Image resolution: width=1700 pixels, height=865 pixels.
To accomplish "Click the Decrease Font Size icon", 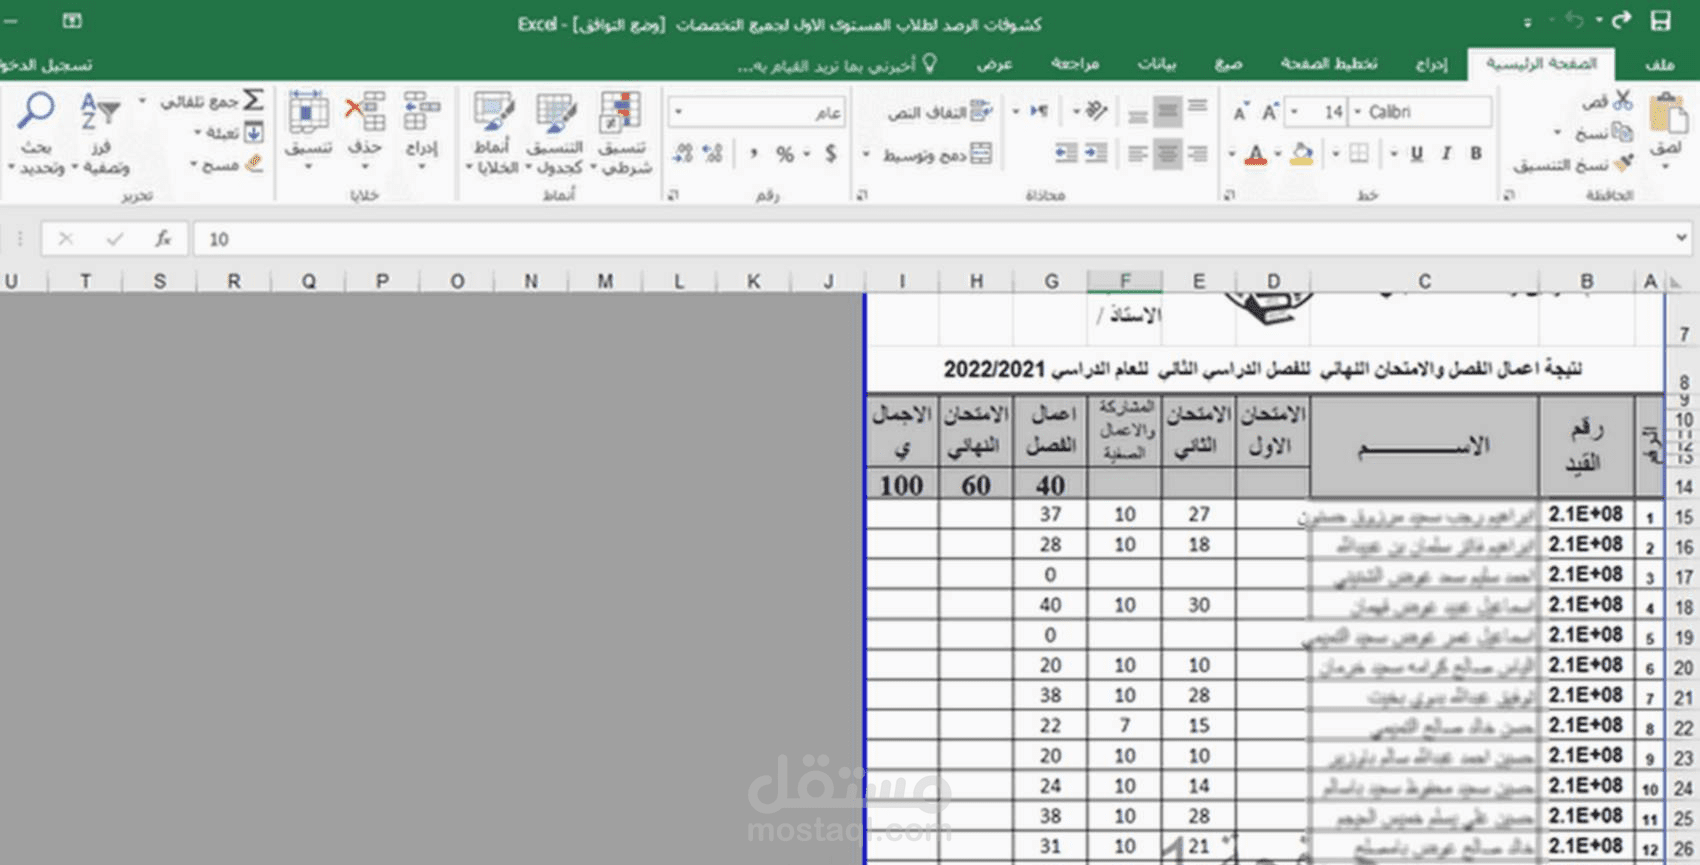I will (1240, 112).
